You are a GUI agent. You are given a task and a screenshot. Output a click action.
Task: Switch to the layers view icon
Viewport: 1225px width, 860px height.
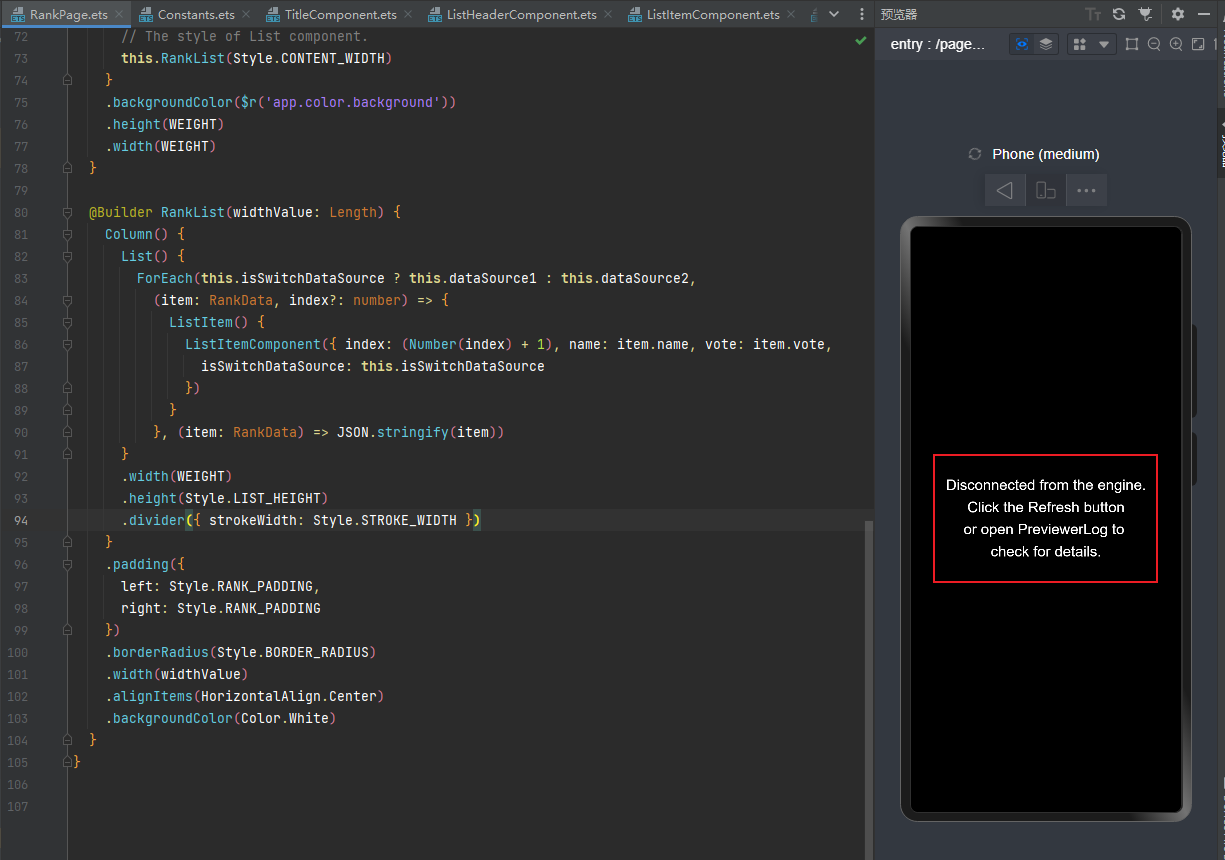pos(1045,44)
